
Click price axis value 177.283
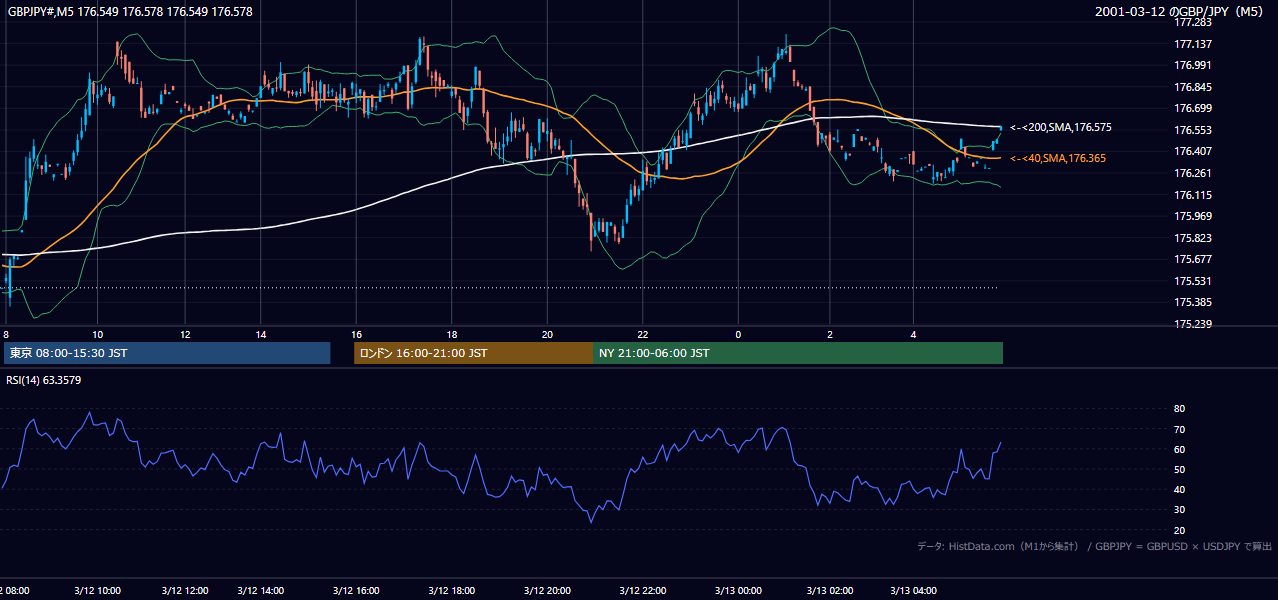(1193, 22)
